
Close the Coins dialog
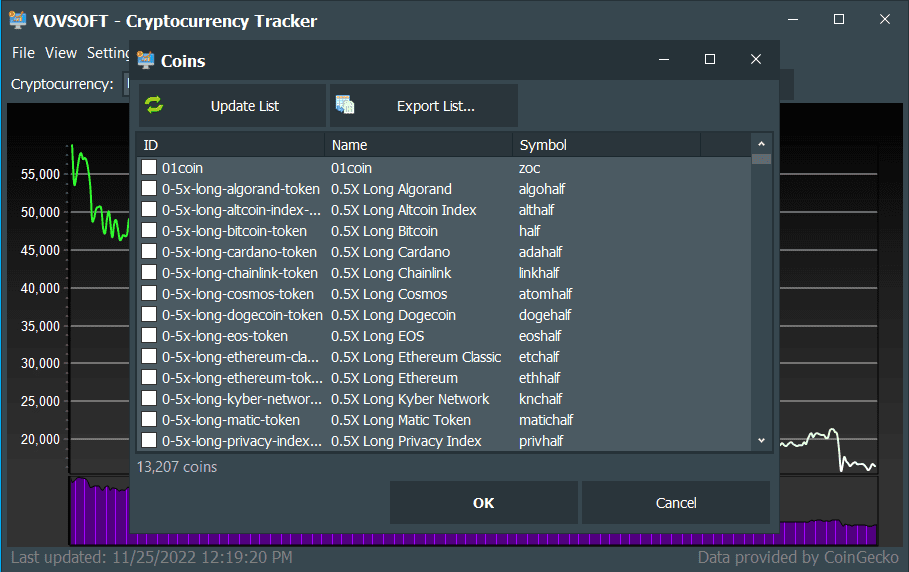point(756,60)
